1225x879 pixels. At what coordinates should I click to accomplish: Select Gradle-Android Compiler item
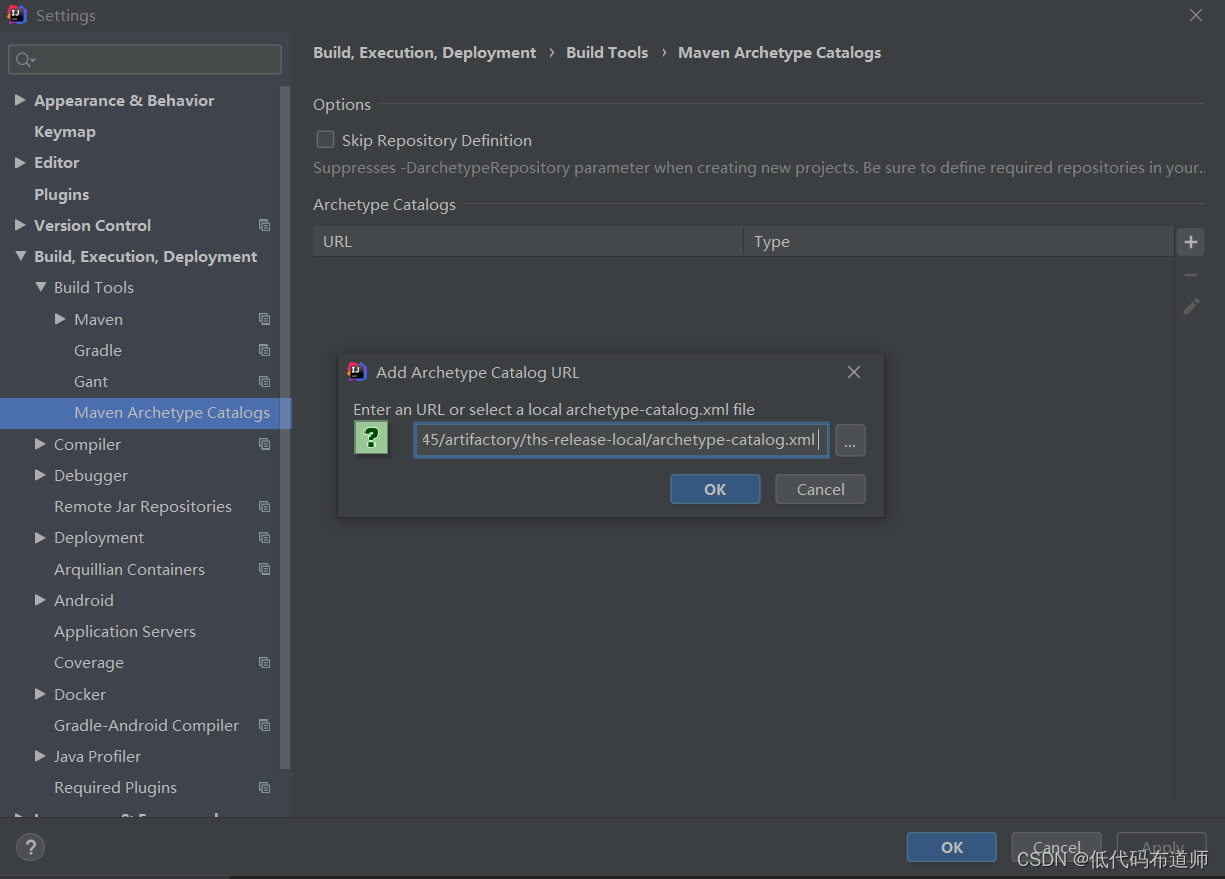point(146,725)
